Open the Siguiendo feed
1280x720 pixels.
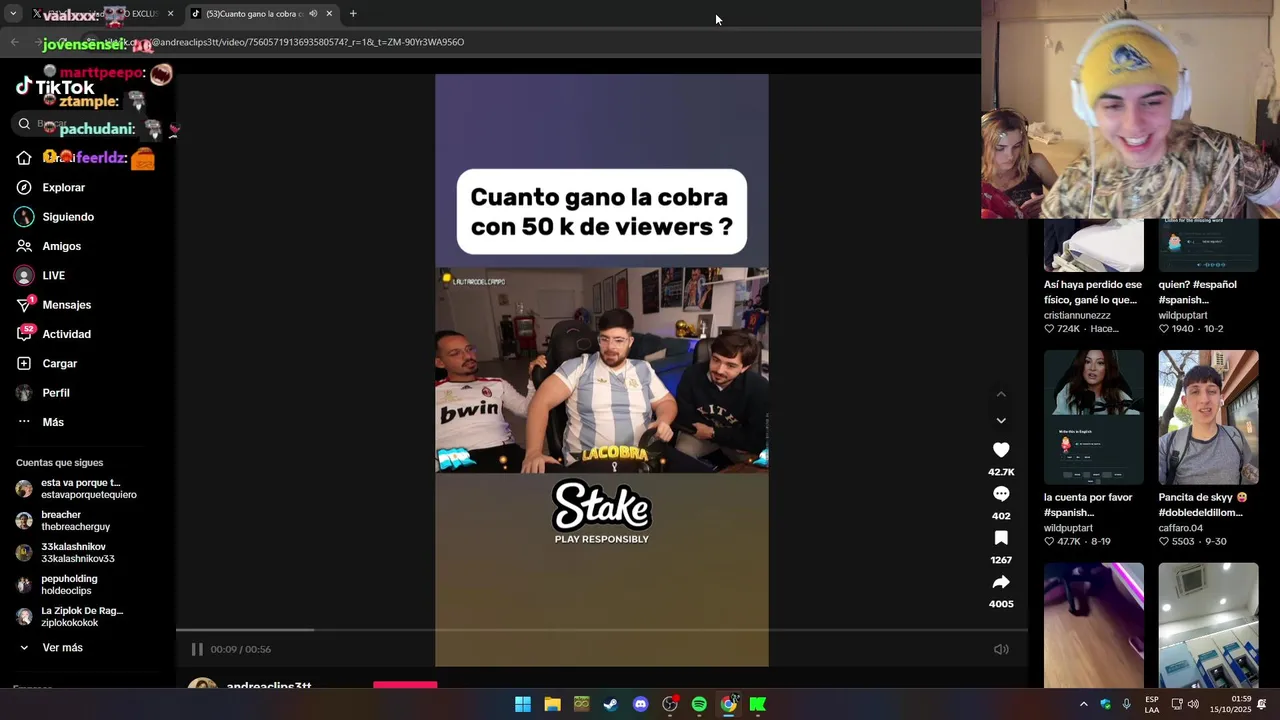point(68,217)
